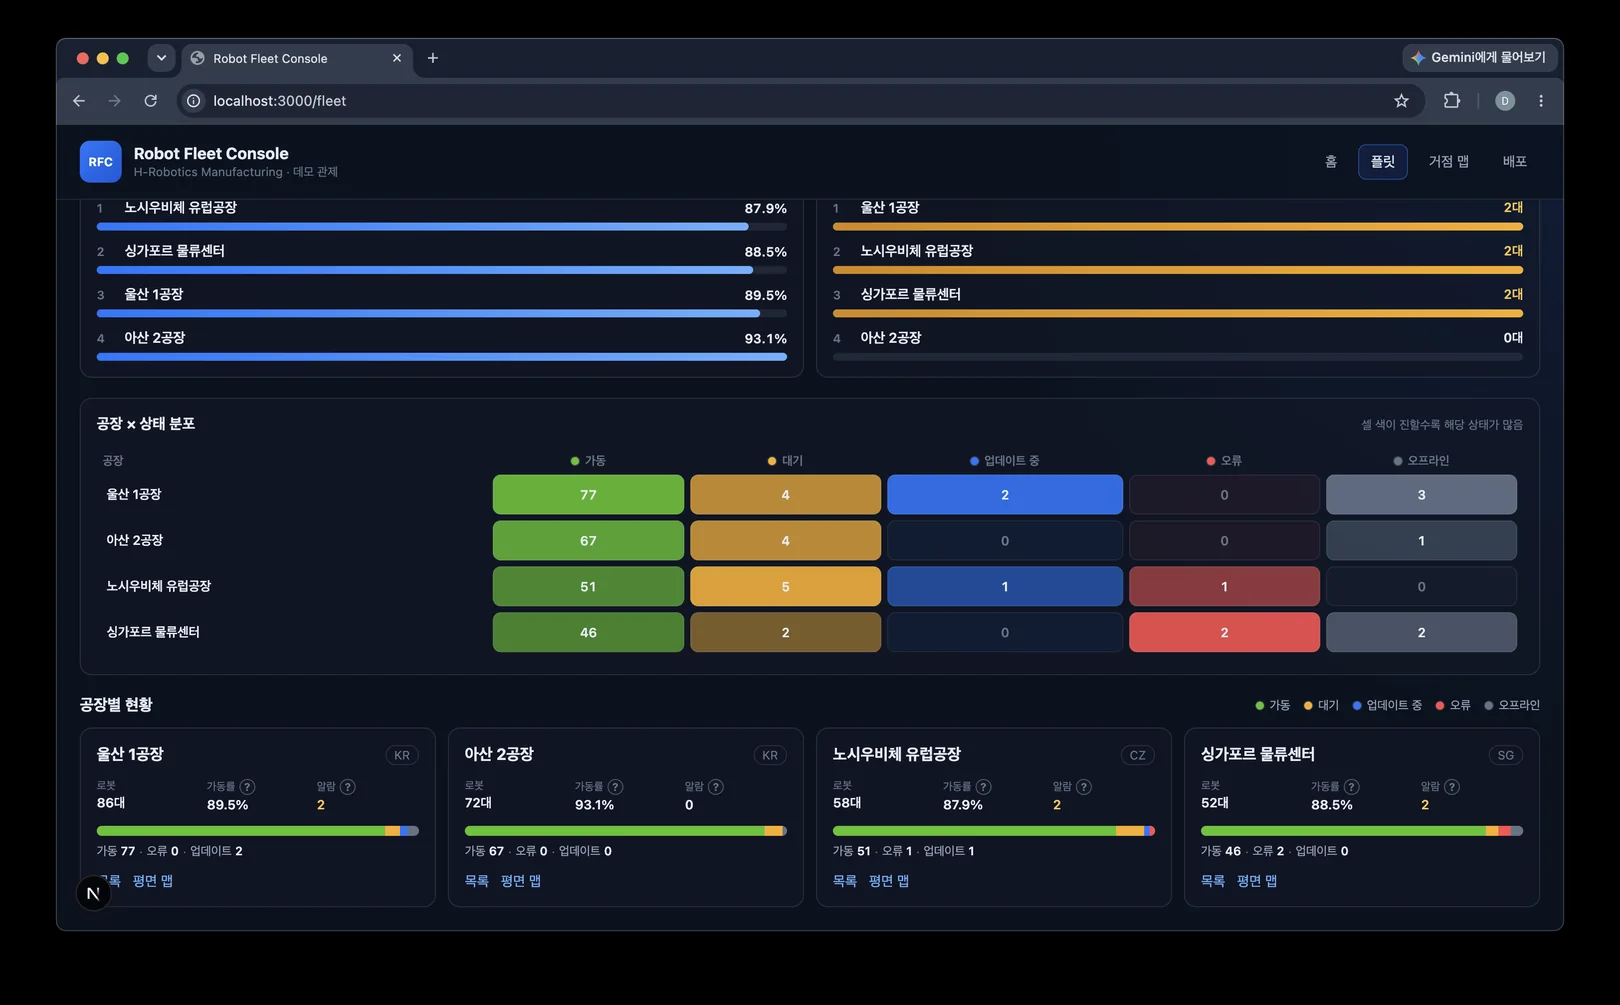Click 울산 1공장 오프라인 heatmap cell showing 3
Viewport: 1620px width, 1005px height.
tap(1421, 495)
